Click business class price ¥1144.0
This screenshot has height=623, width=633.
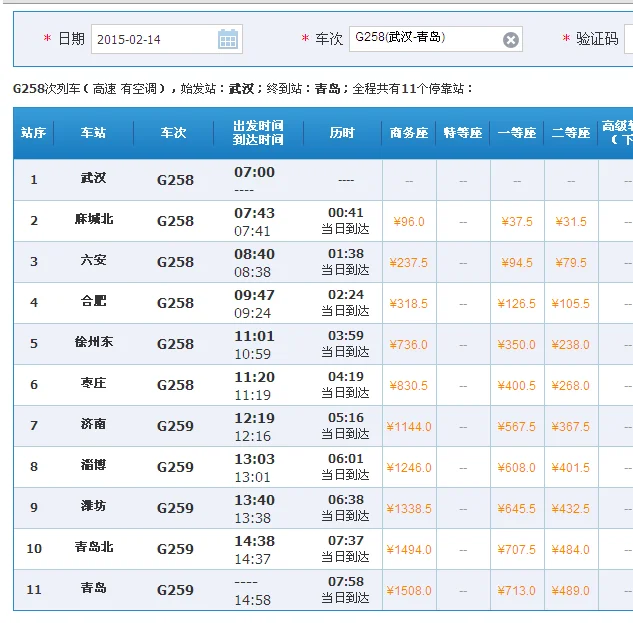coord(409,427)
